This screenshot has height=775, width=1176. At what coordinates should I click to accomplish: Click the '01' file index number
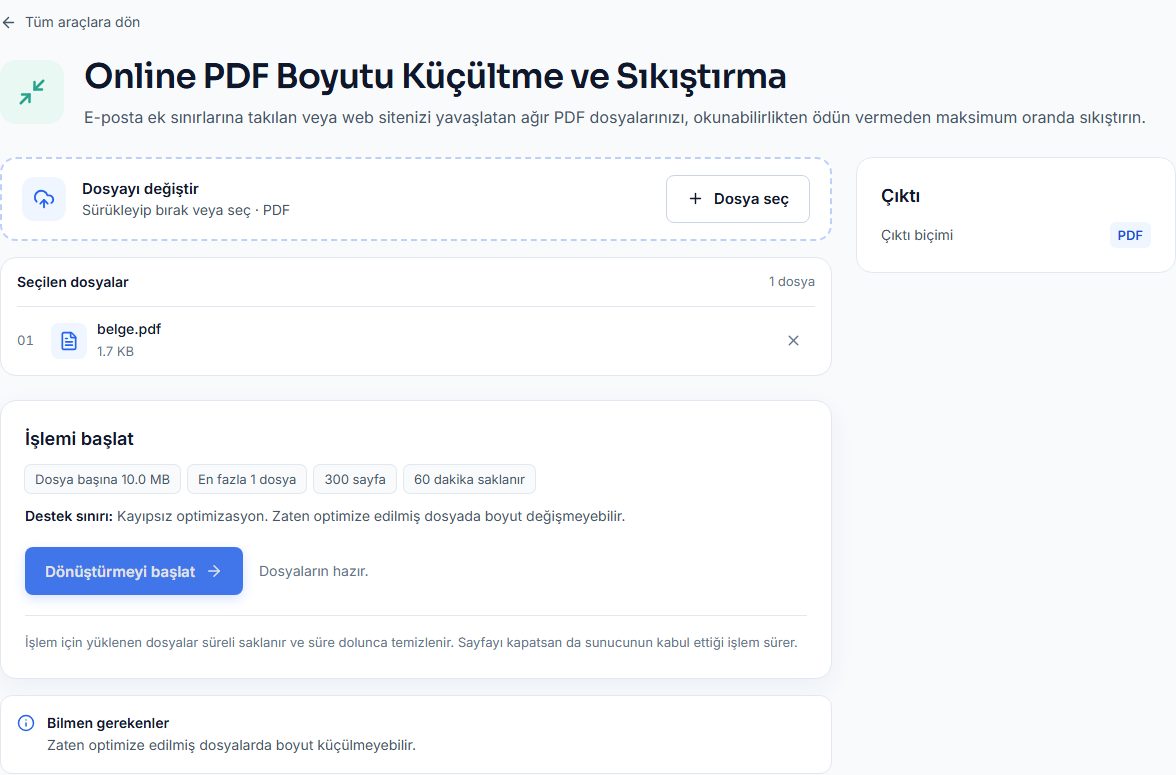click(x=26, y=341)
